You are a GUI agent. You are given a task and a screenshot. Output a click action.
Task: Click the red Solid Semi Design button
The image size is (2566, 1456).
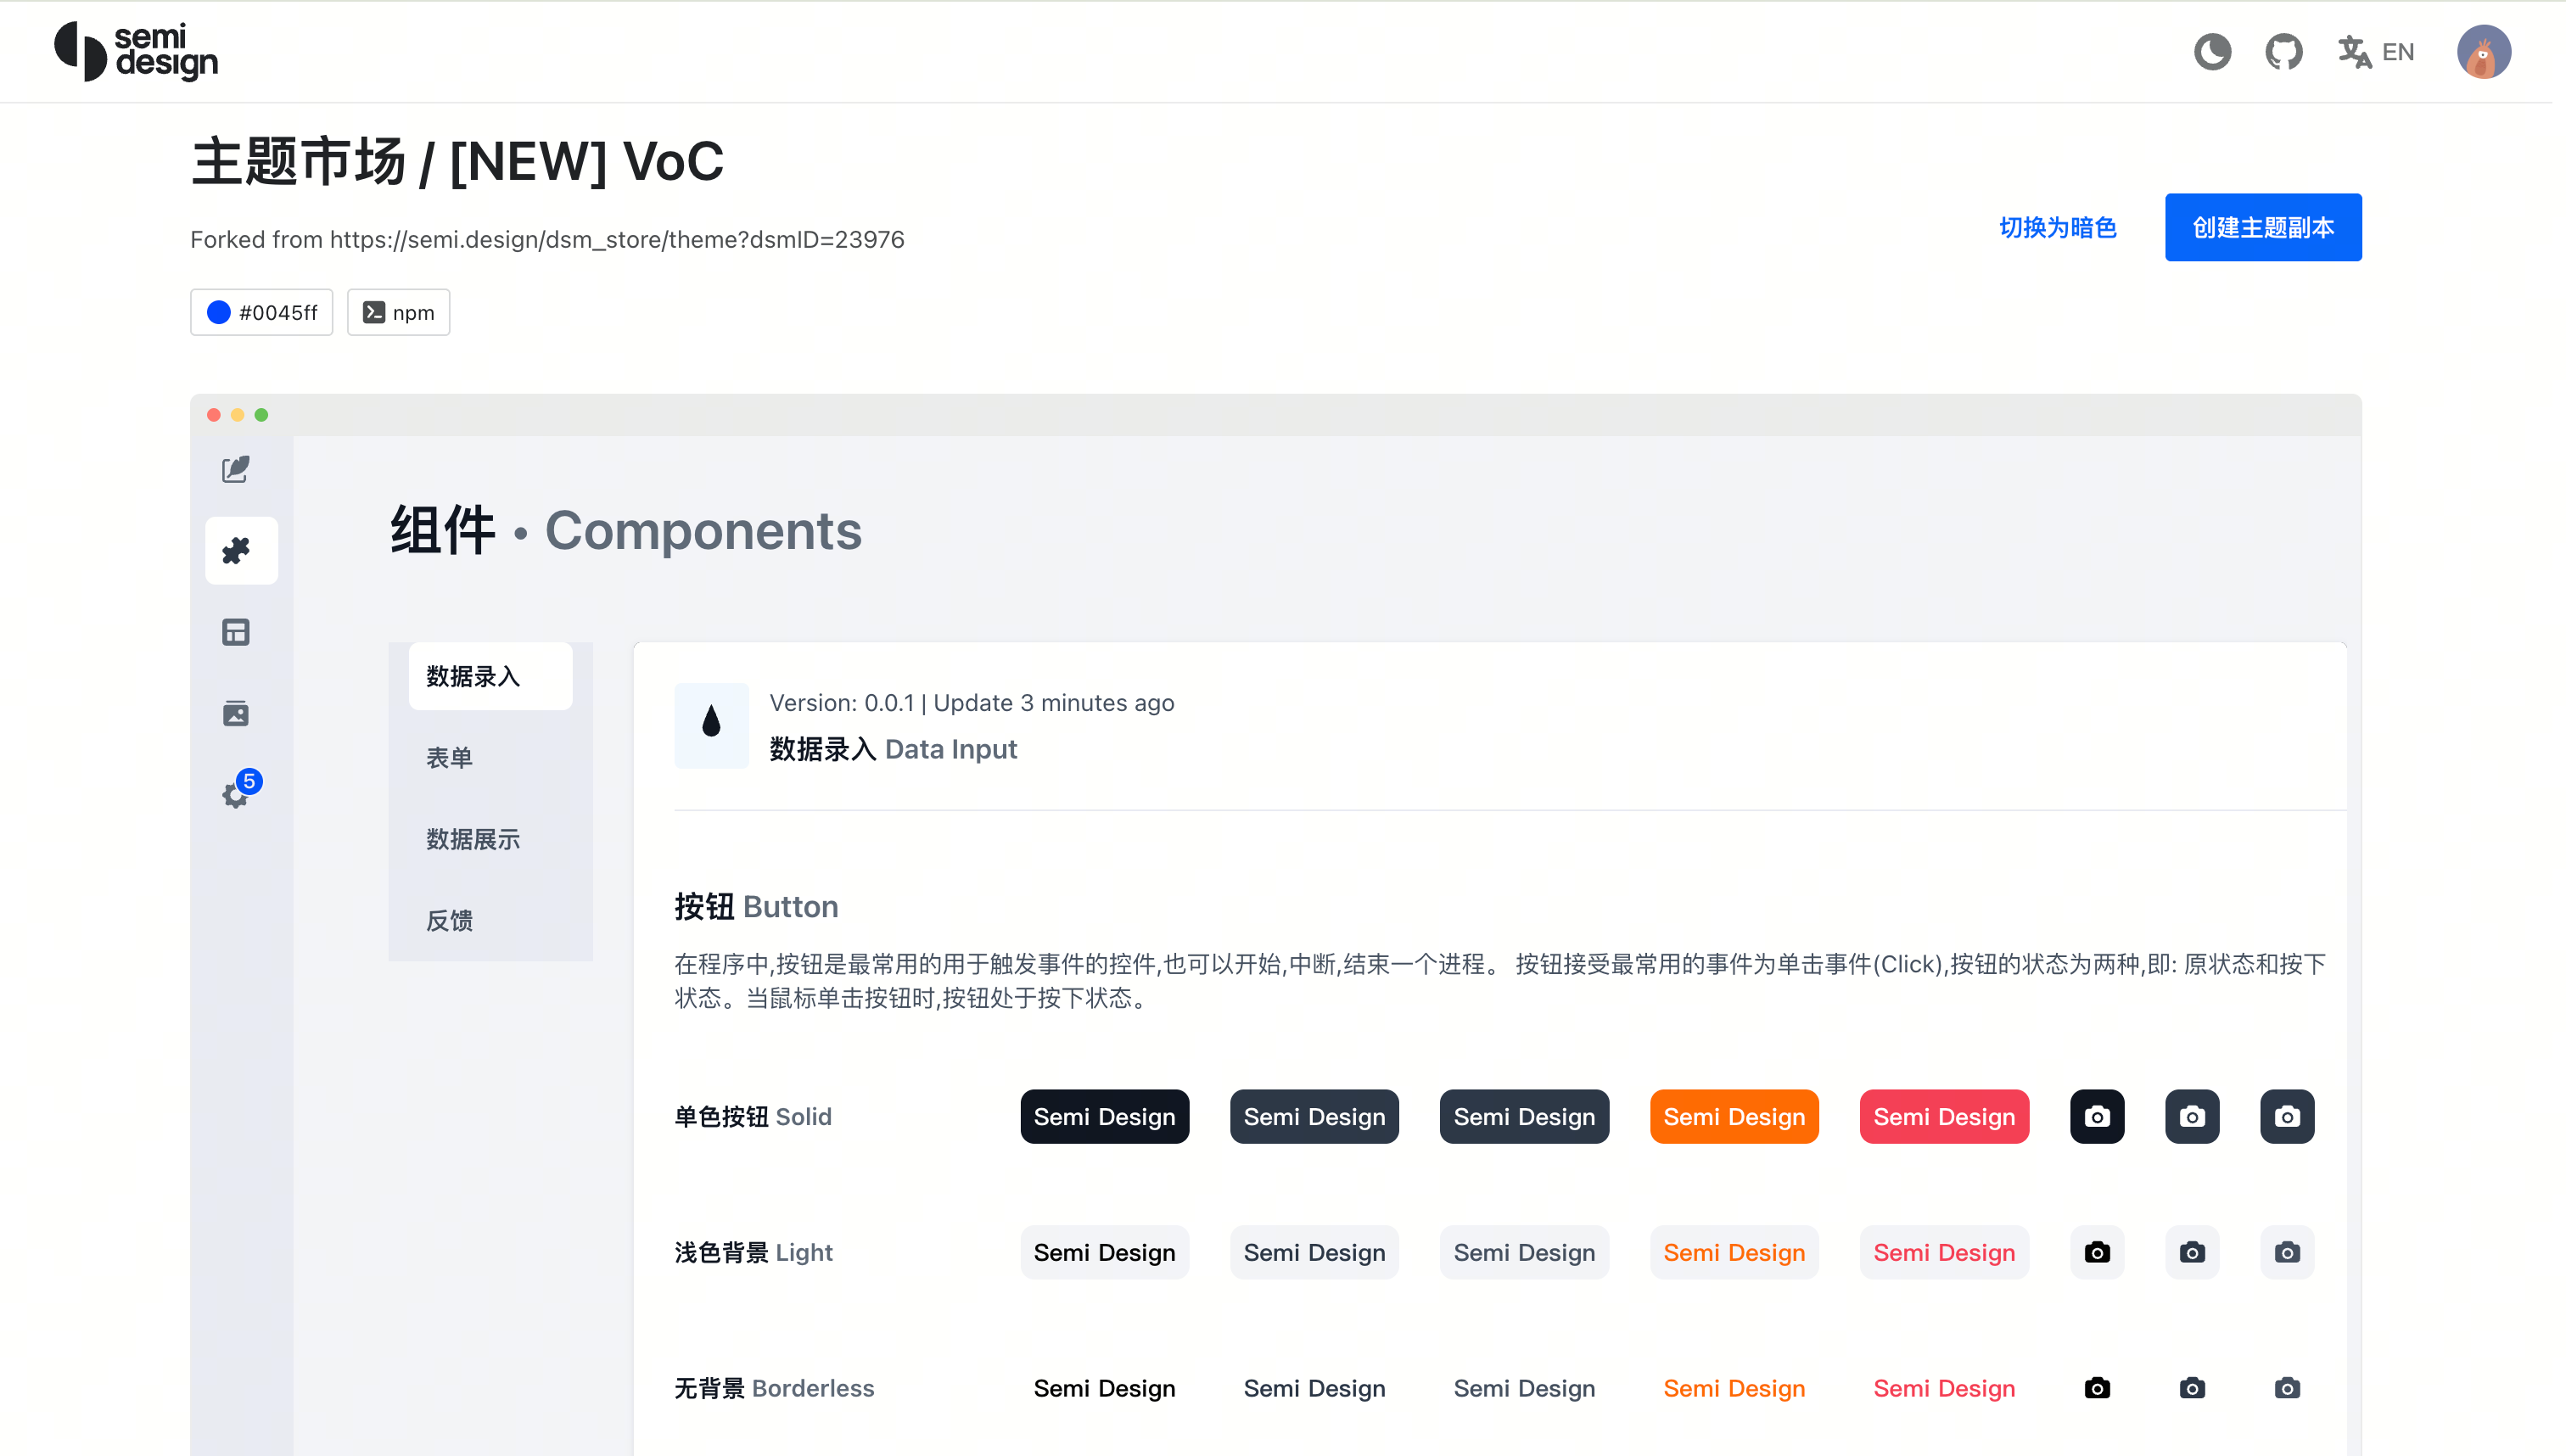(x=1944, y=1116)
